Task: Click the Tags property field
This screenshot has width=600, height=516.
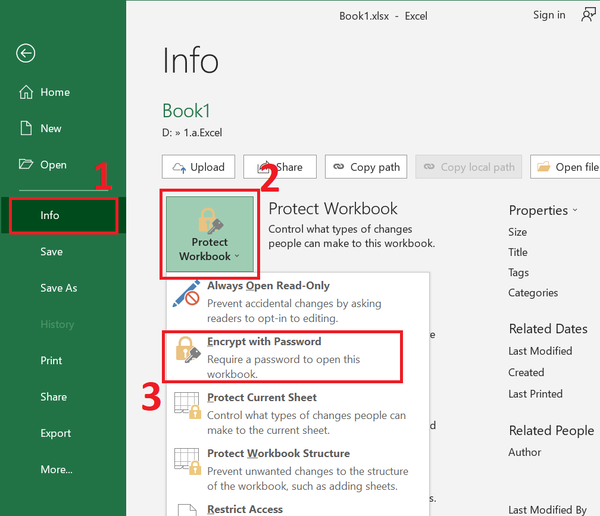Action: [518, 273]
